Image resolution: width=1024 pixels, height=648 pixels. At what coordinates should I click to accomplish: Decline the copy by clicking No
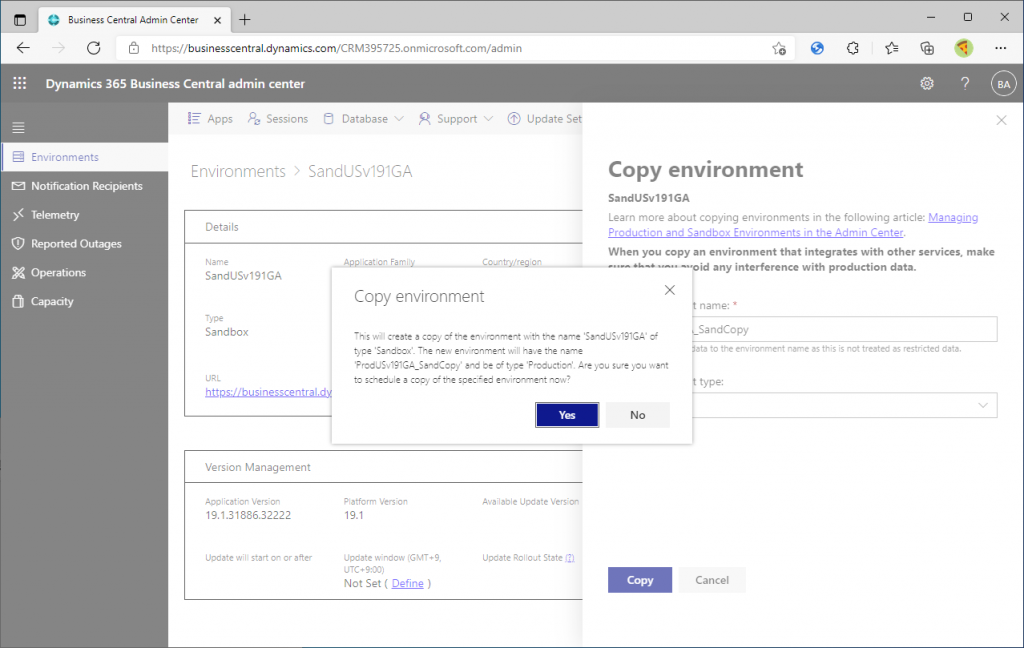pyautogui.click(x=637, y=415)
